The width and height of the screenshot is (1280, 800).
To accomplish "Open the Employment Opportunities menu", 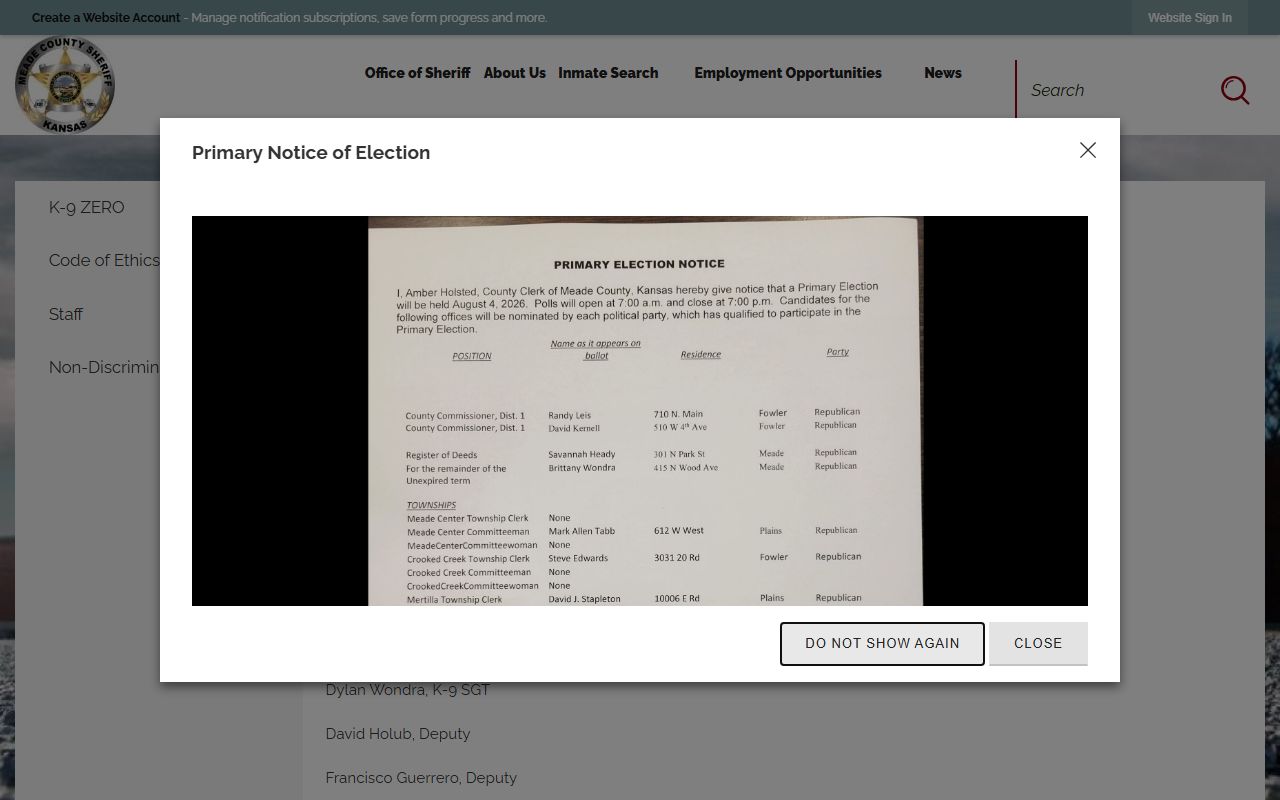I will click(x=788, y=73).
